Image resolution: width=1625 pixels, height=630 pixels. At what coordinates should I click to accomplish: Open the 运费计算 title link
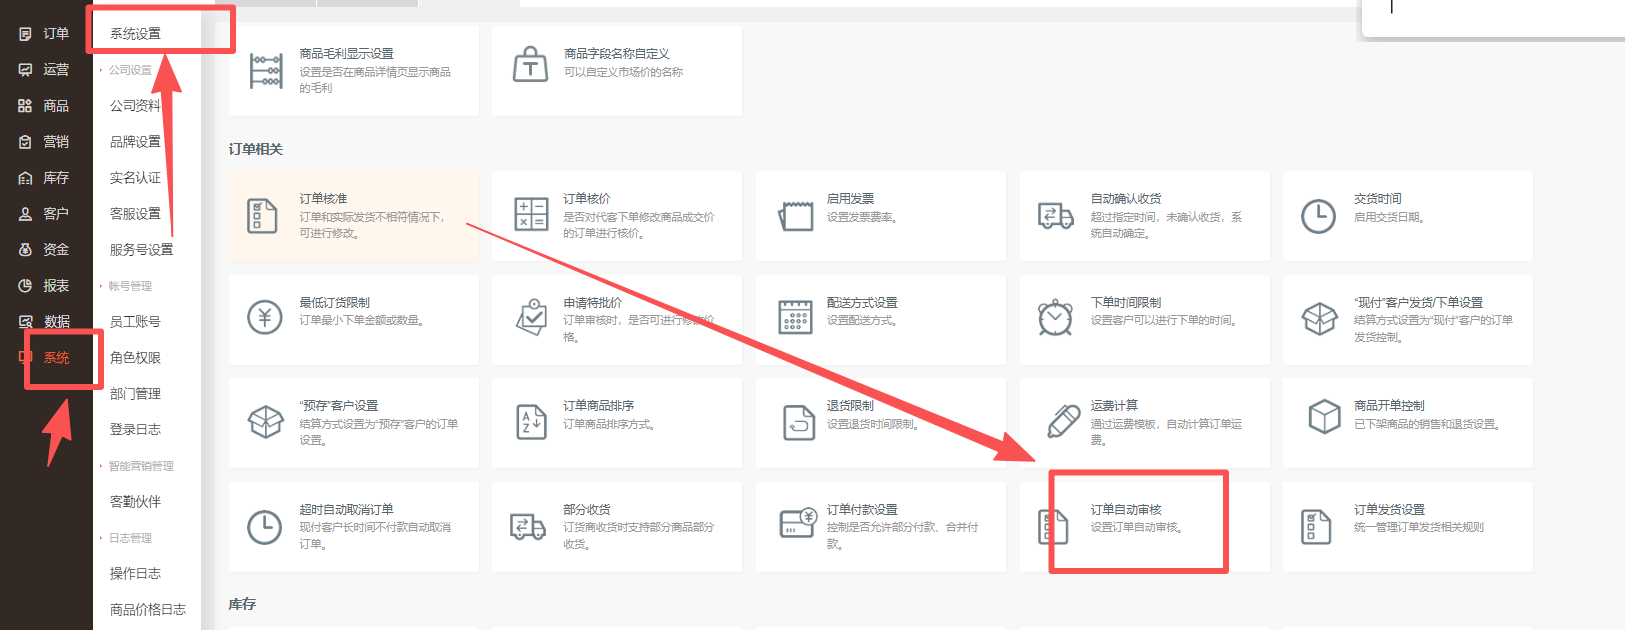click(1114, 406)
